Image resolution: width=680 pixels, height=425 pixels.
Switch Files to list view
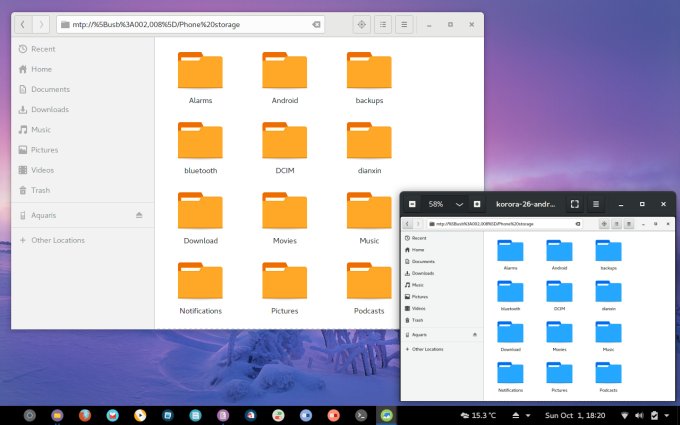coord(383,24)
